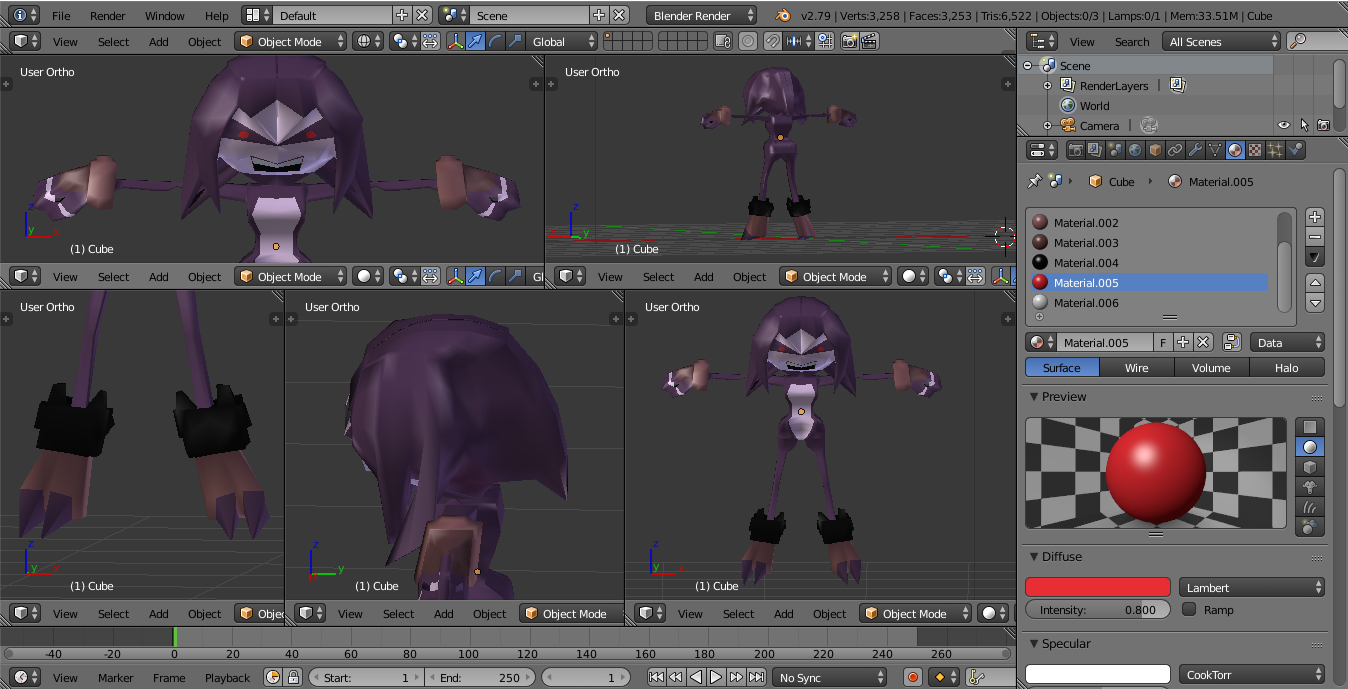The width and height of the screenshot is (1348, 689).
Task: Open the Lambert diffuse shader dropdown
Action: click(x=1252, y=588)
